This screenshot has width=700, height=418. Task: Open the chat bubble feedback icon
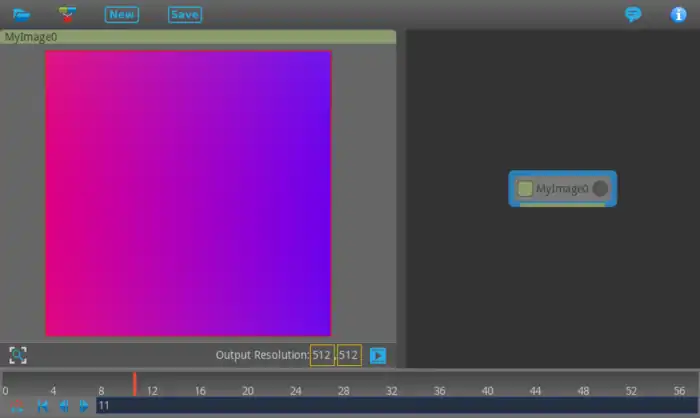(632, 14)
